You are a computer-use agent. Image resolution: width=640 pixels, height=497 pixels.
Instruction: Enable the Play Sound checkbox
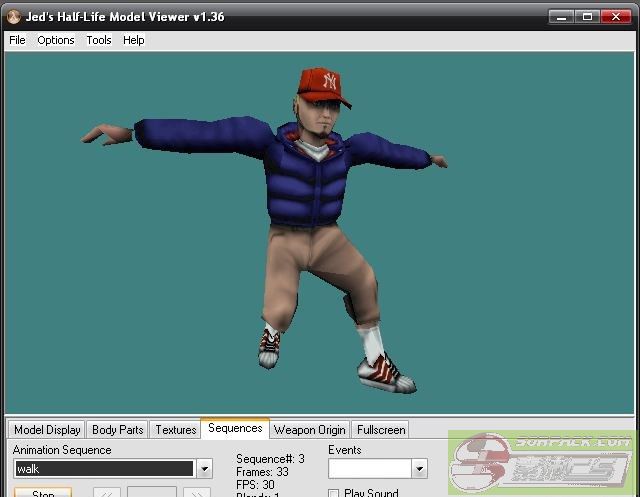(x=334, y=493)
